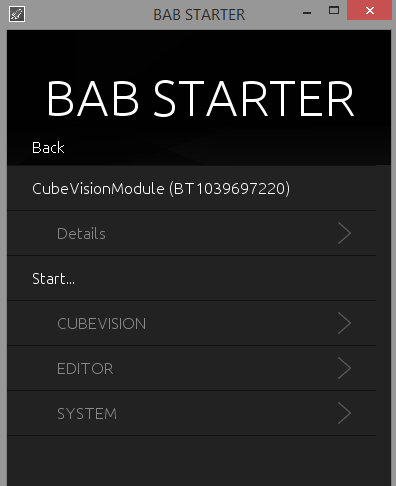Select the Details menu entry label
The image size is (396, 486).
(x=81, y=234)
